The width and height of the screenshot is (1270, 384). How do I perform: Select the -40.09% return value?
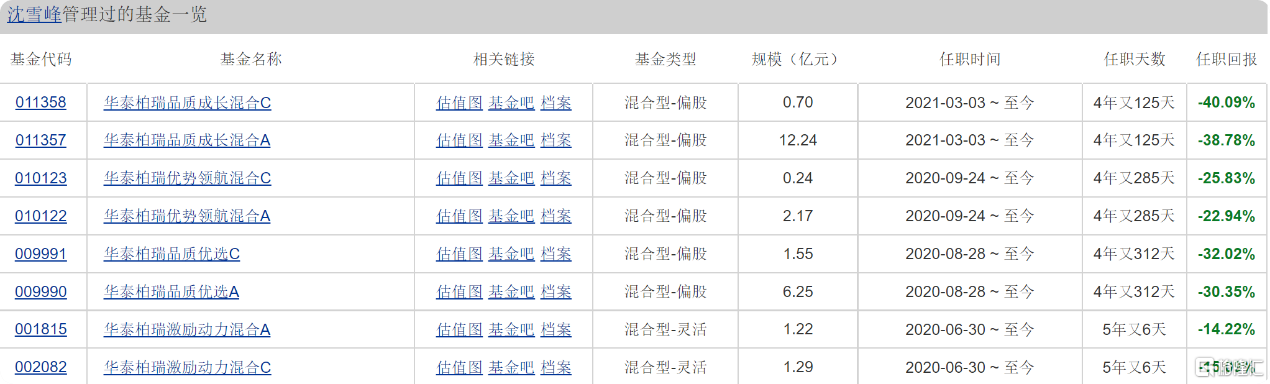1226,102
